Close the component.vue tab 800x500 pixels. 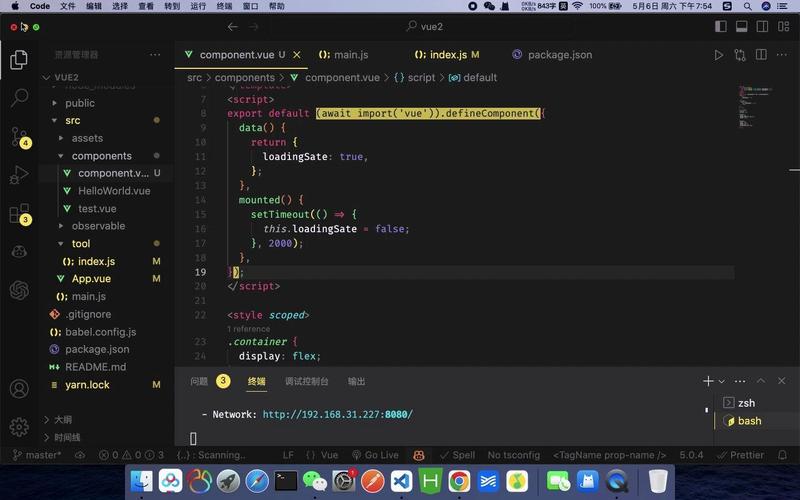296,55
